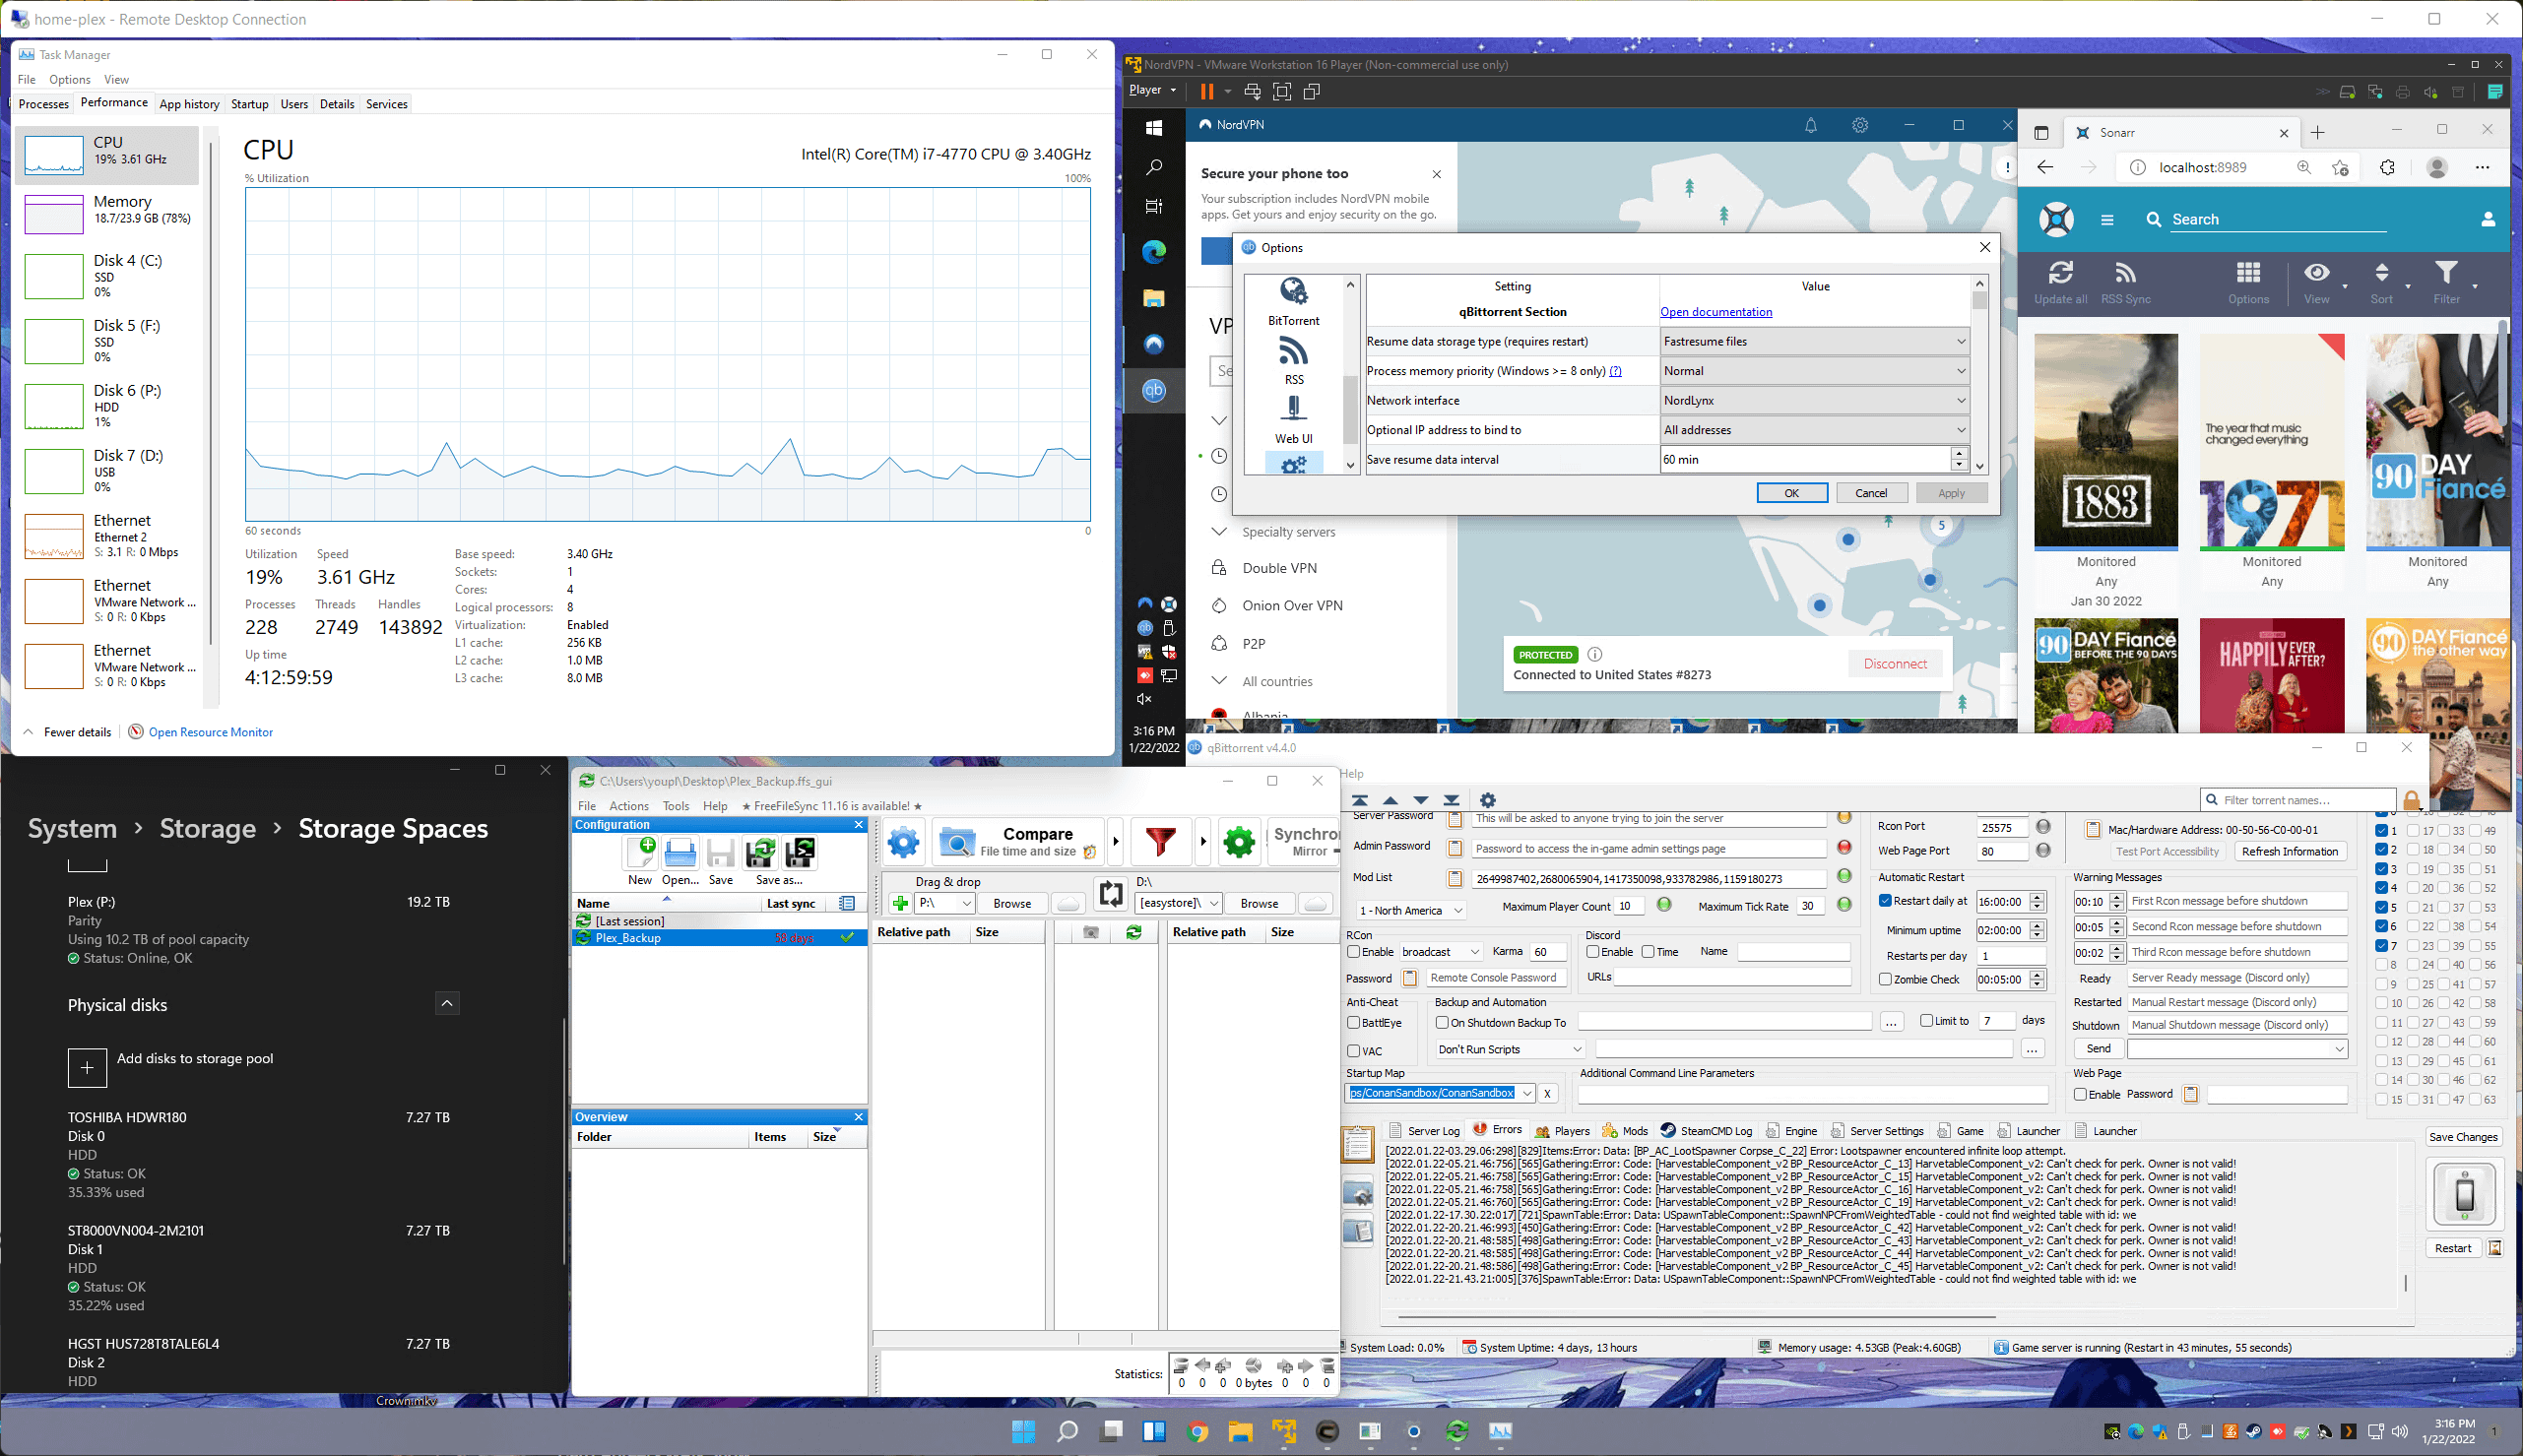
Task: Toggle Restart daily at checkbox
Action: pyautogui.click(x=1885, y=901)
